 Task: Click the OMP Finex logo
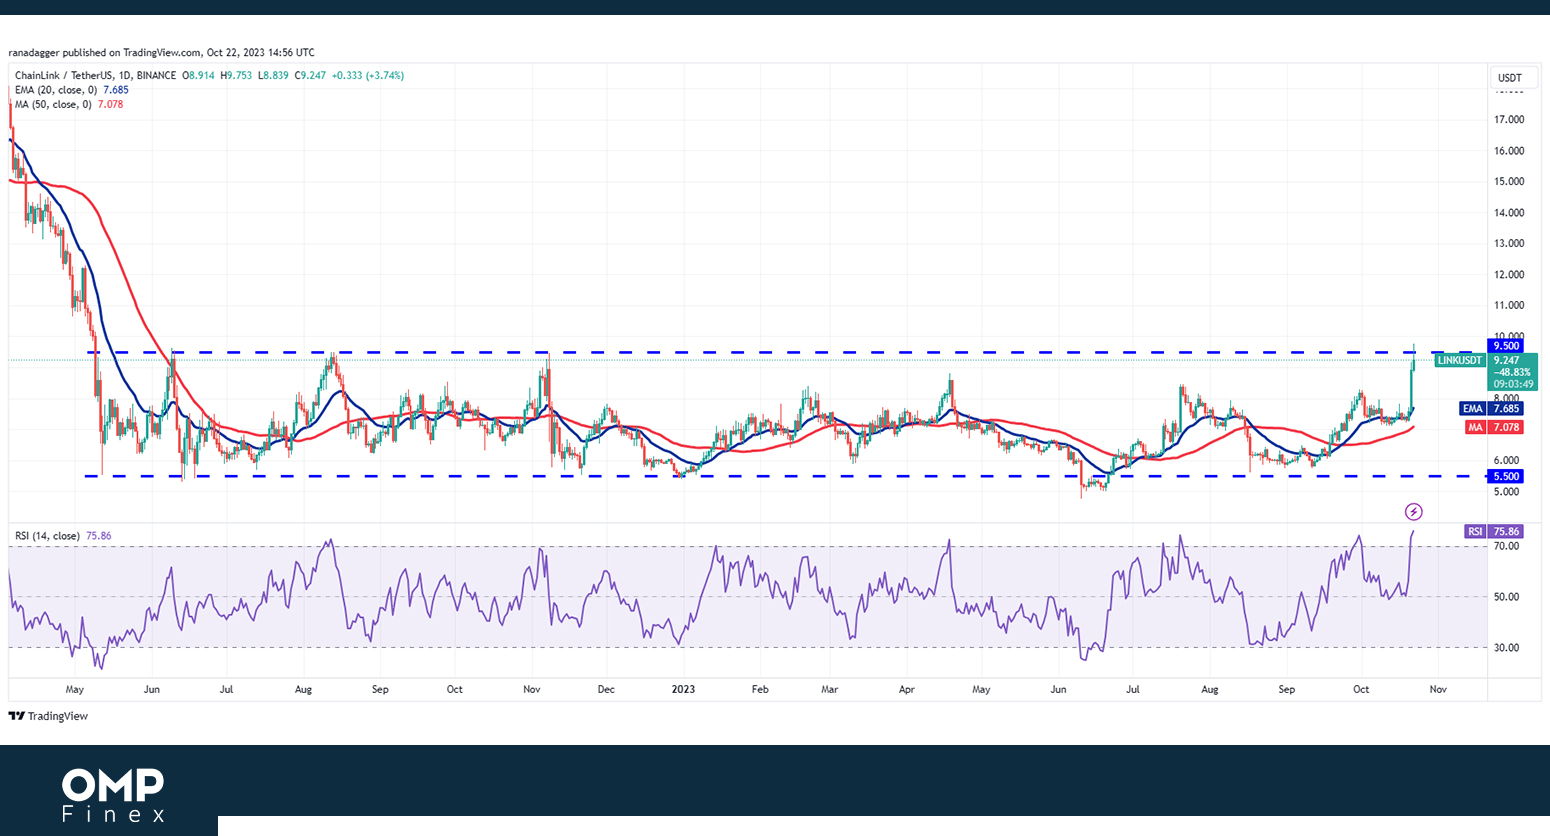[113, 796]
